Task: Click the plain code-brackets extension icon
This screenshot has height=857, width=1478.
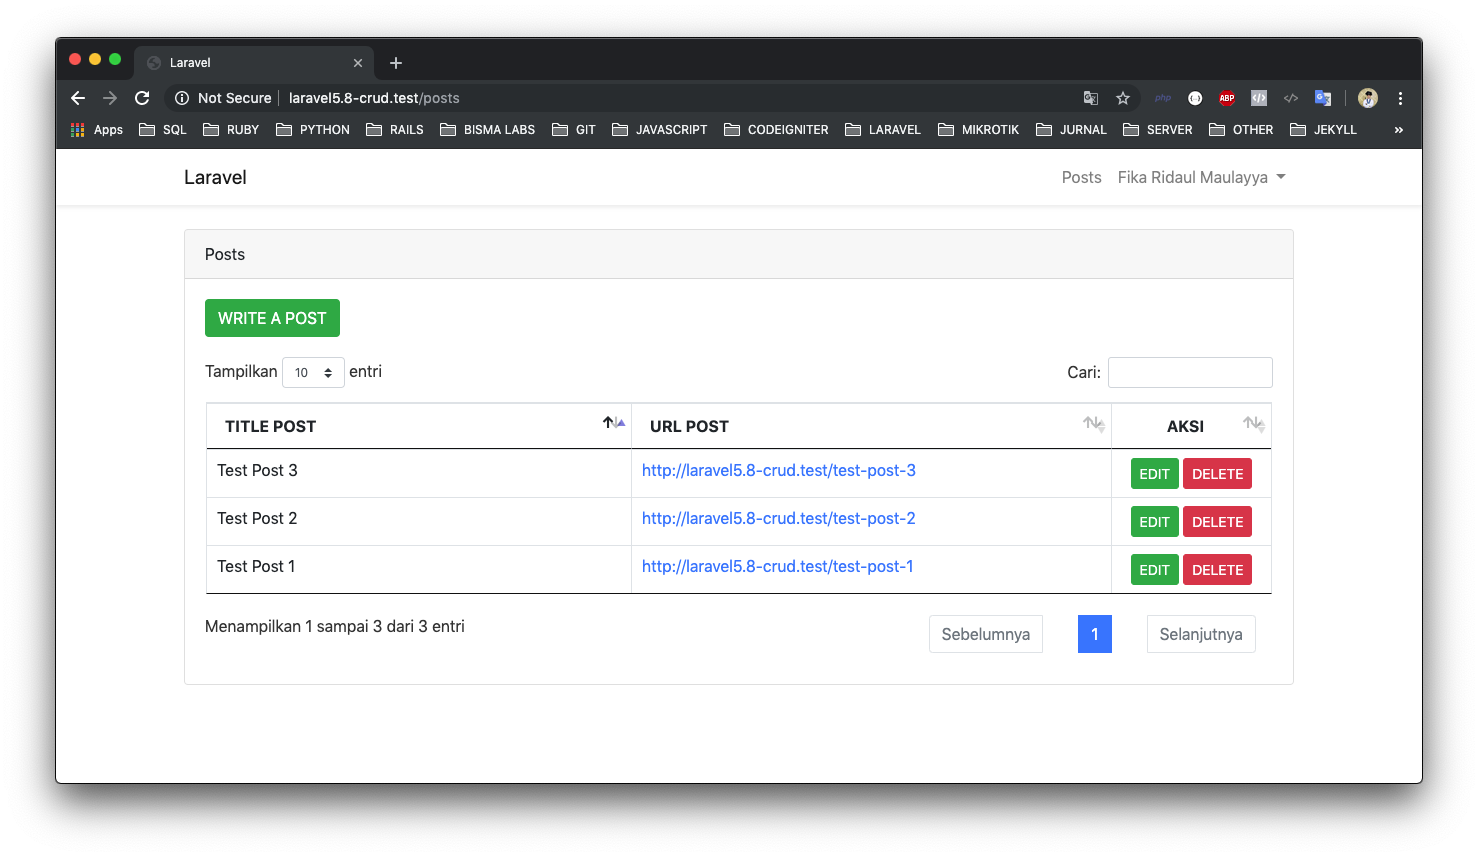Action: coord(1291,98)
